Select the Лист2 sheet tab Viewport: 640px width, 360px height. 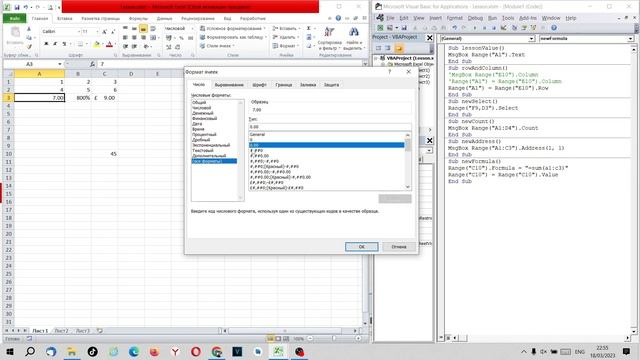(61, 331)
